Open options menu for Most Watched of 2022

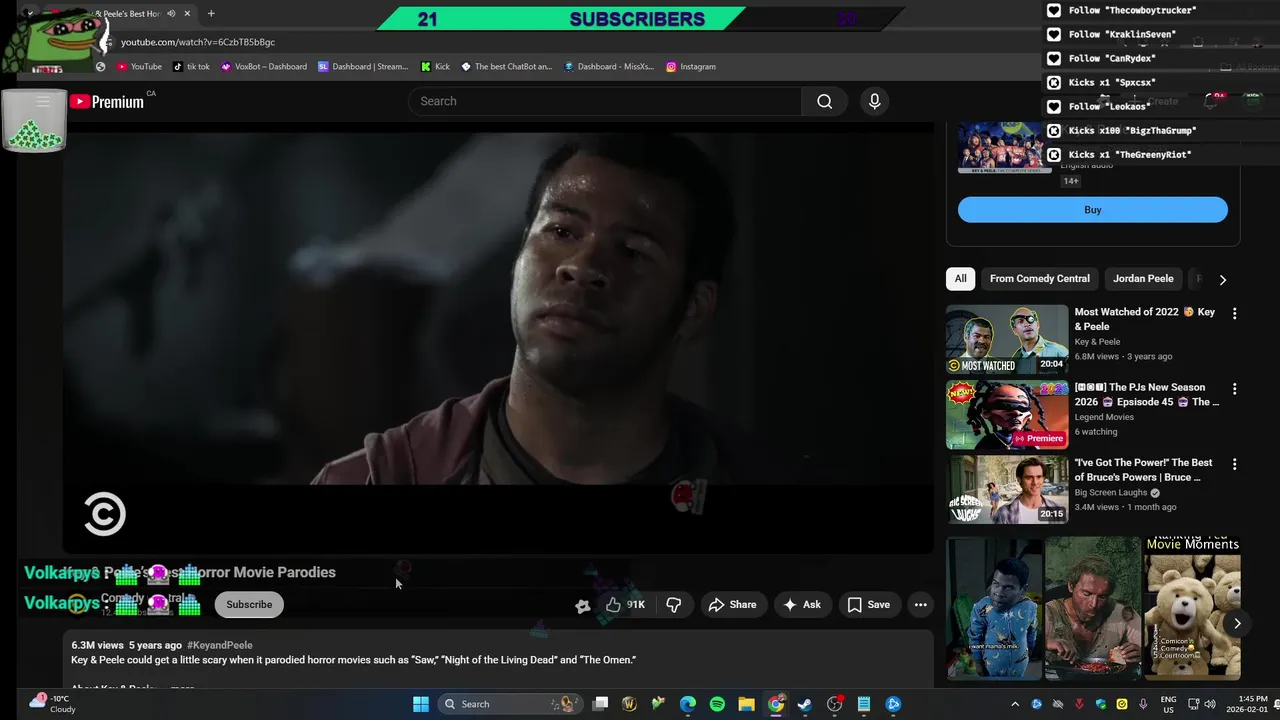click(x=1234, y=313)
